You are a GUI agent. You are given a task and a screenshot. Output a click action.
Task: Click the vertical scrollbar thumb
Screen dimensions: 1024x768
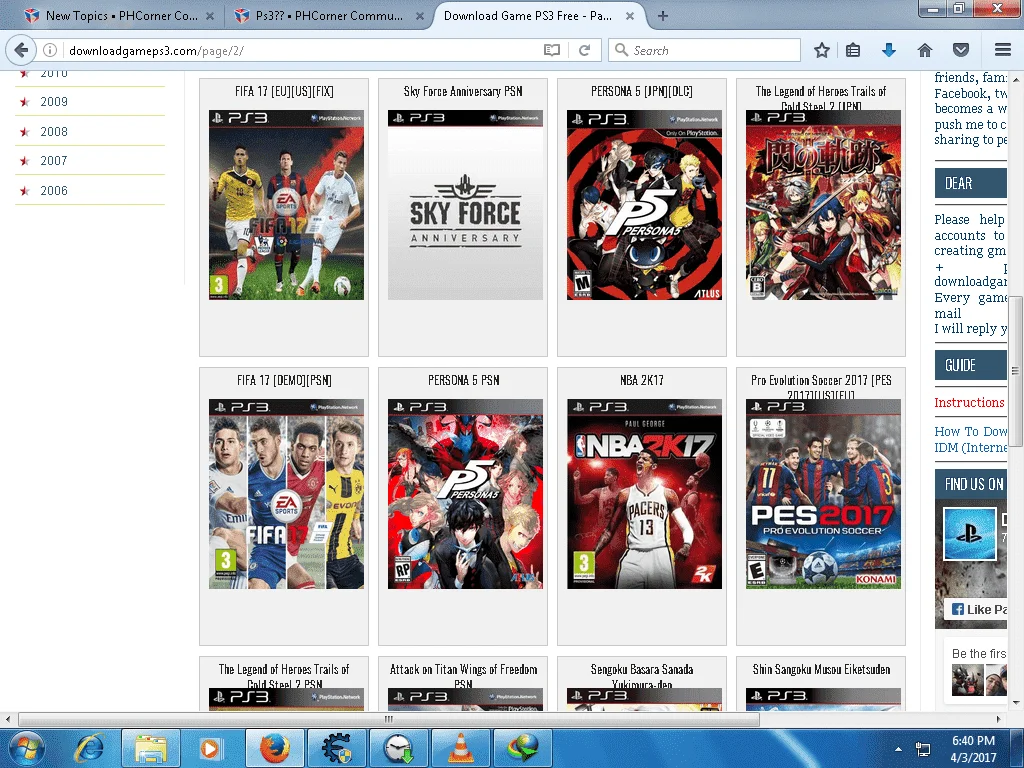1015,372
